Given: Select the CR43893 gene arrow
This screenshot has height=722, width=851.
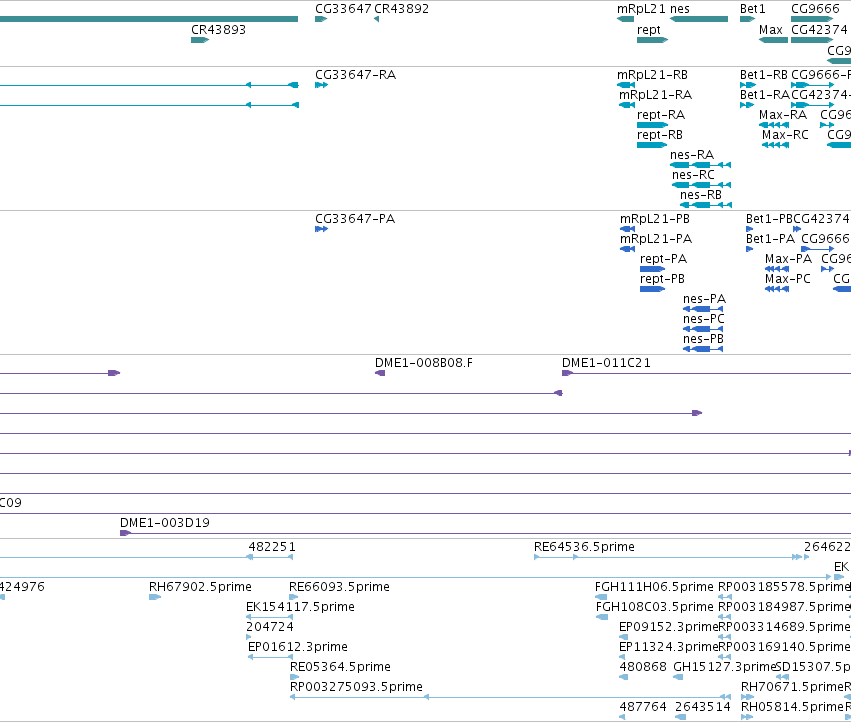Looking at the screenshot, I should pyautogui.click(x=200, y=40).
